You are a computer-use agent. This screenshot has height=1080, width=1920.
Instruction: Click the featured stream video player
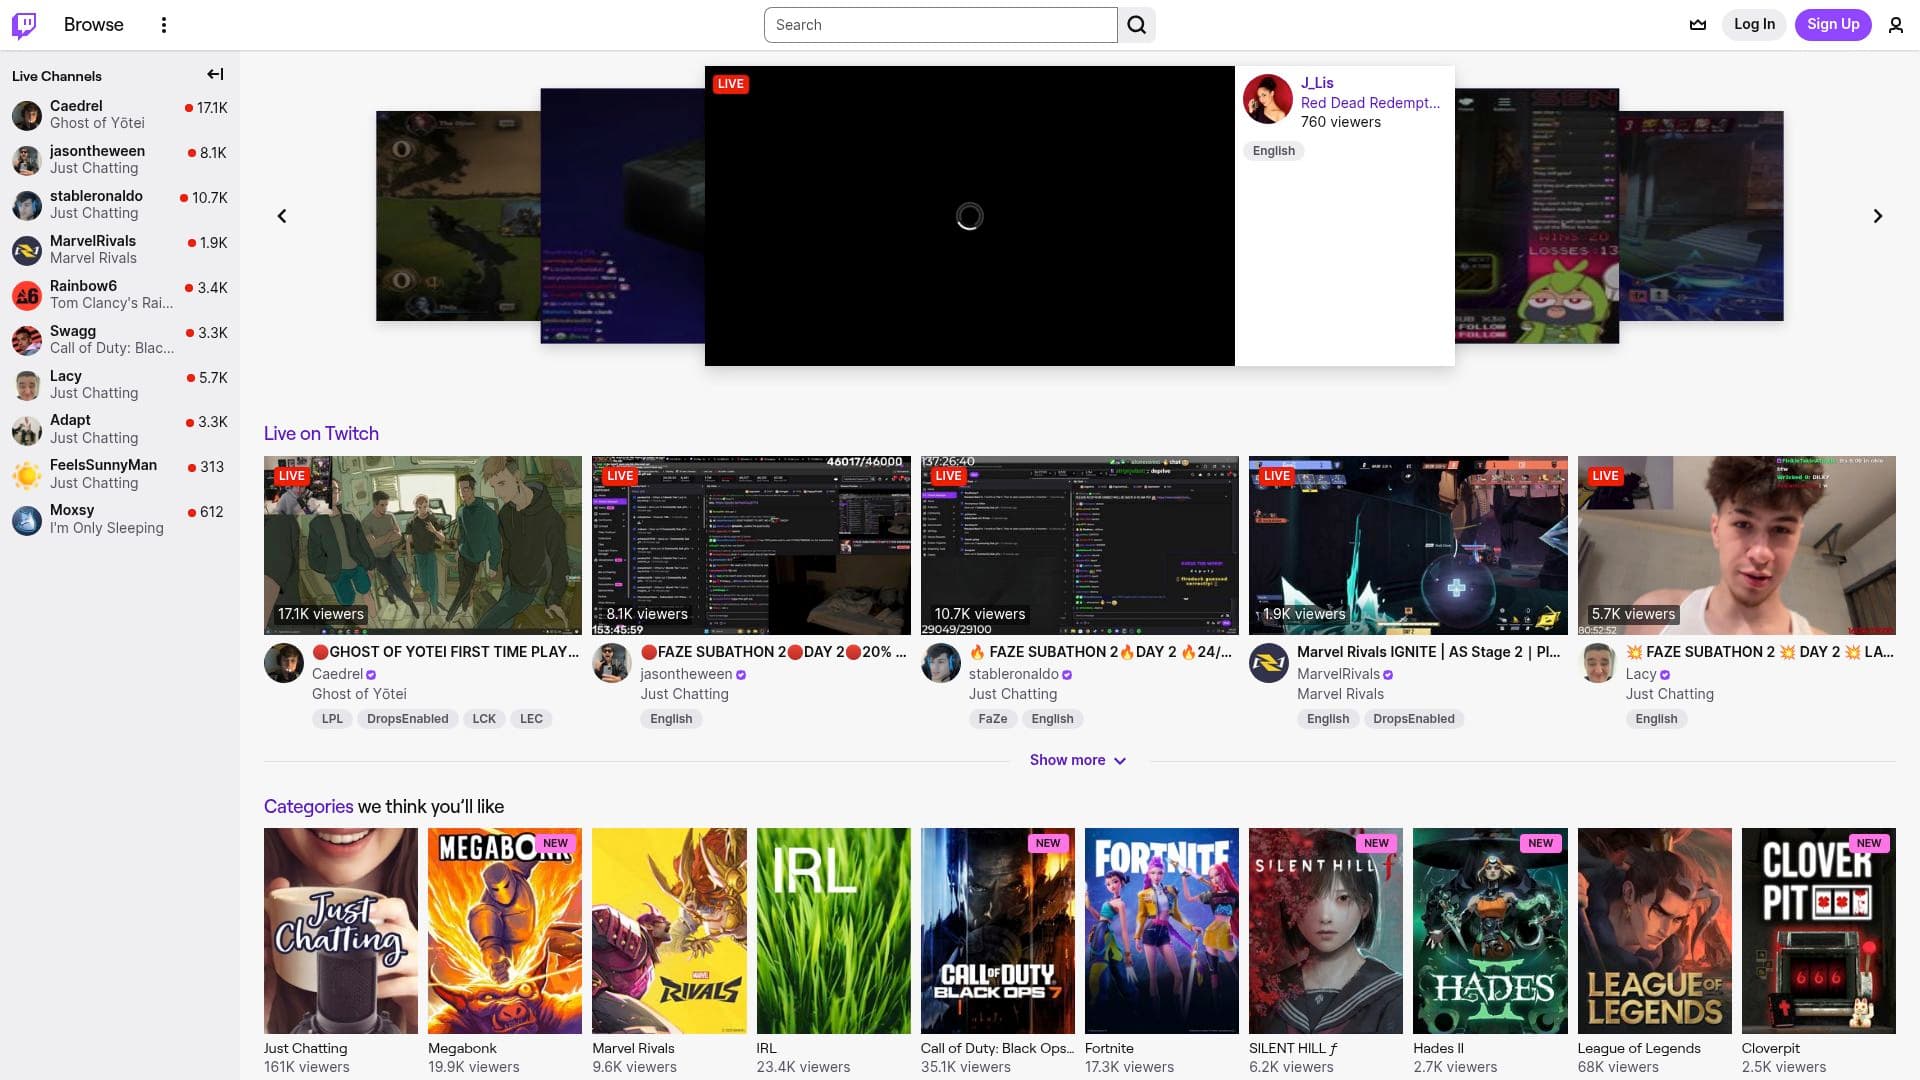click(x=970, y=216)
